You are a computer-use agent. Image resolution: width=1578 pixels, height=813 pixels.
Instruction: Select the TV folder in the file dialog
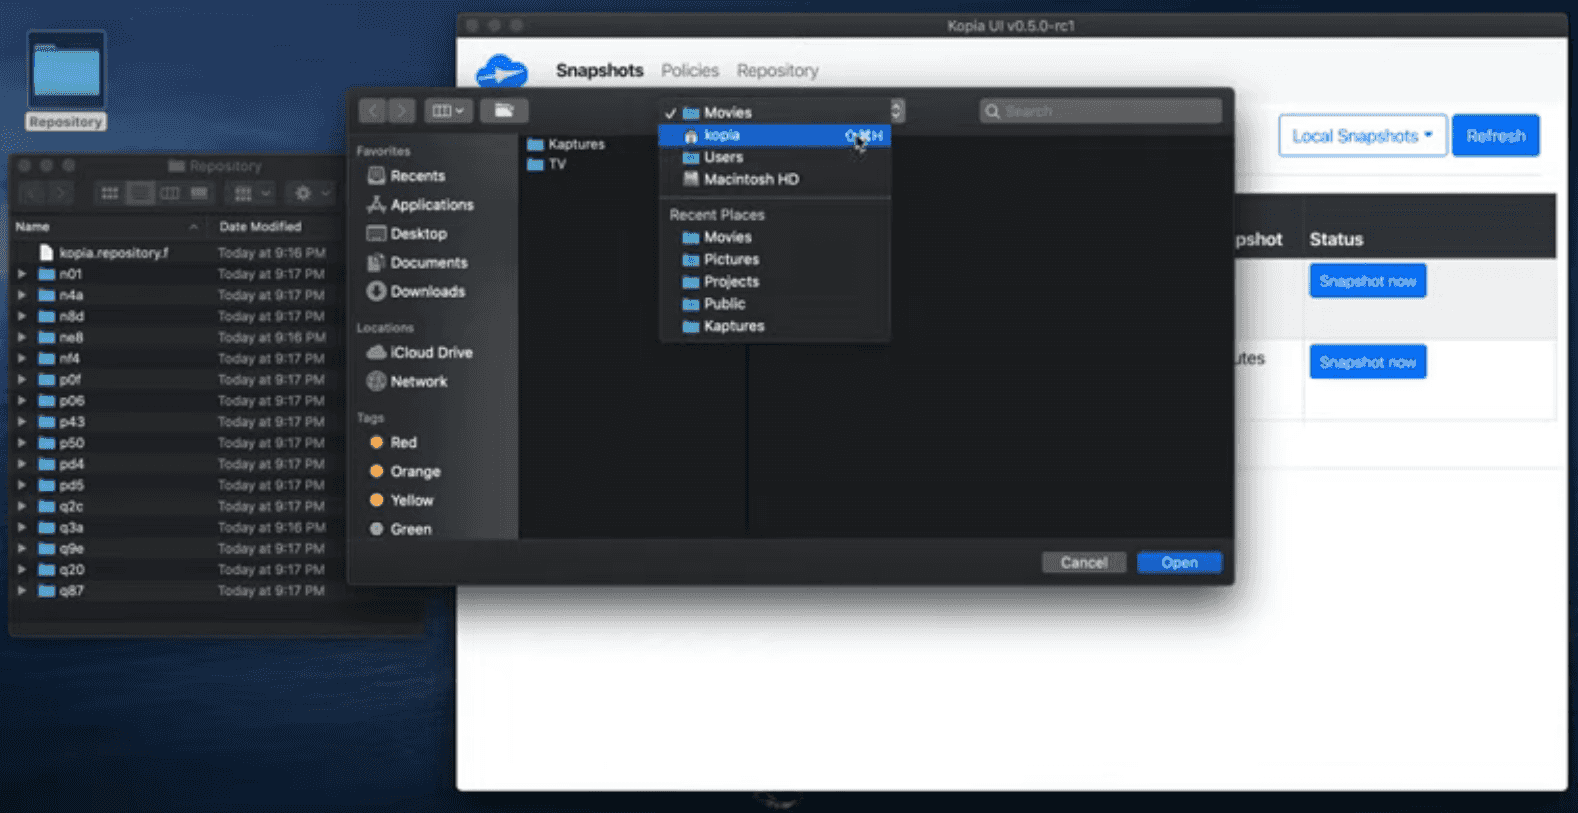(547, 165)
